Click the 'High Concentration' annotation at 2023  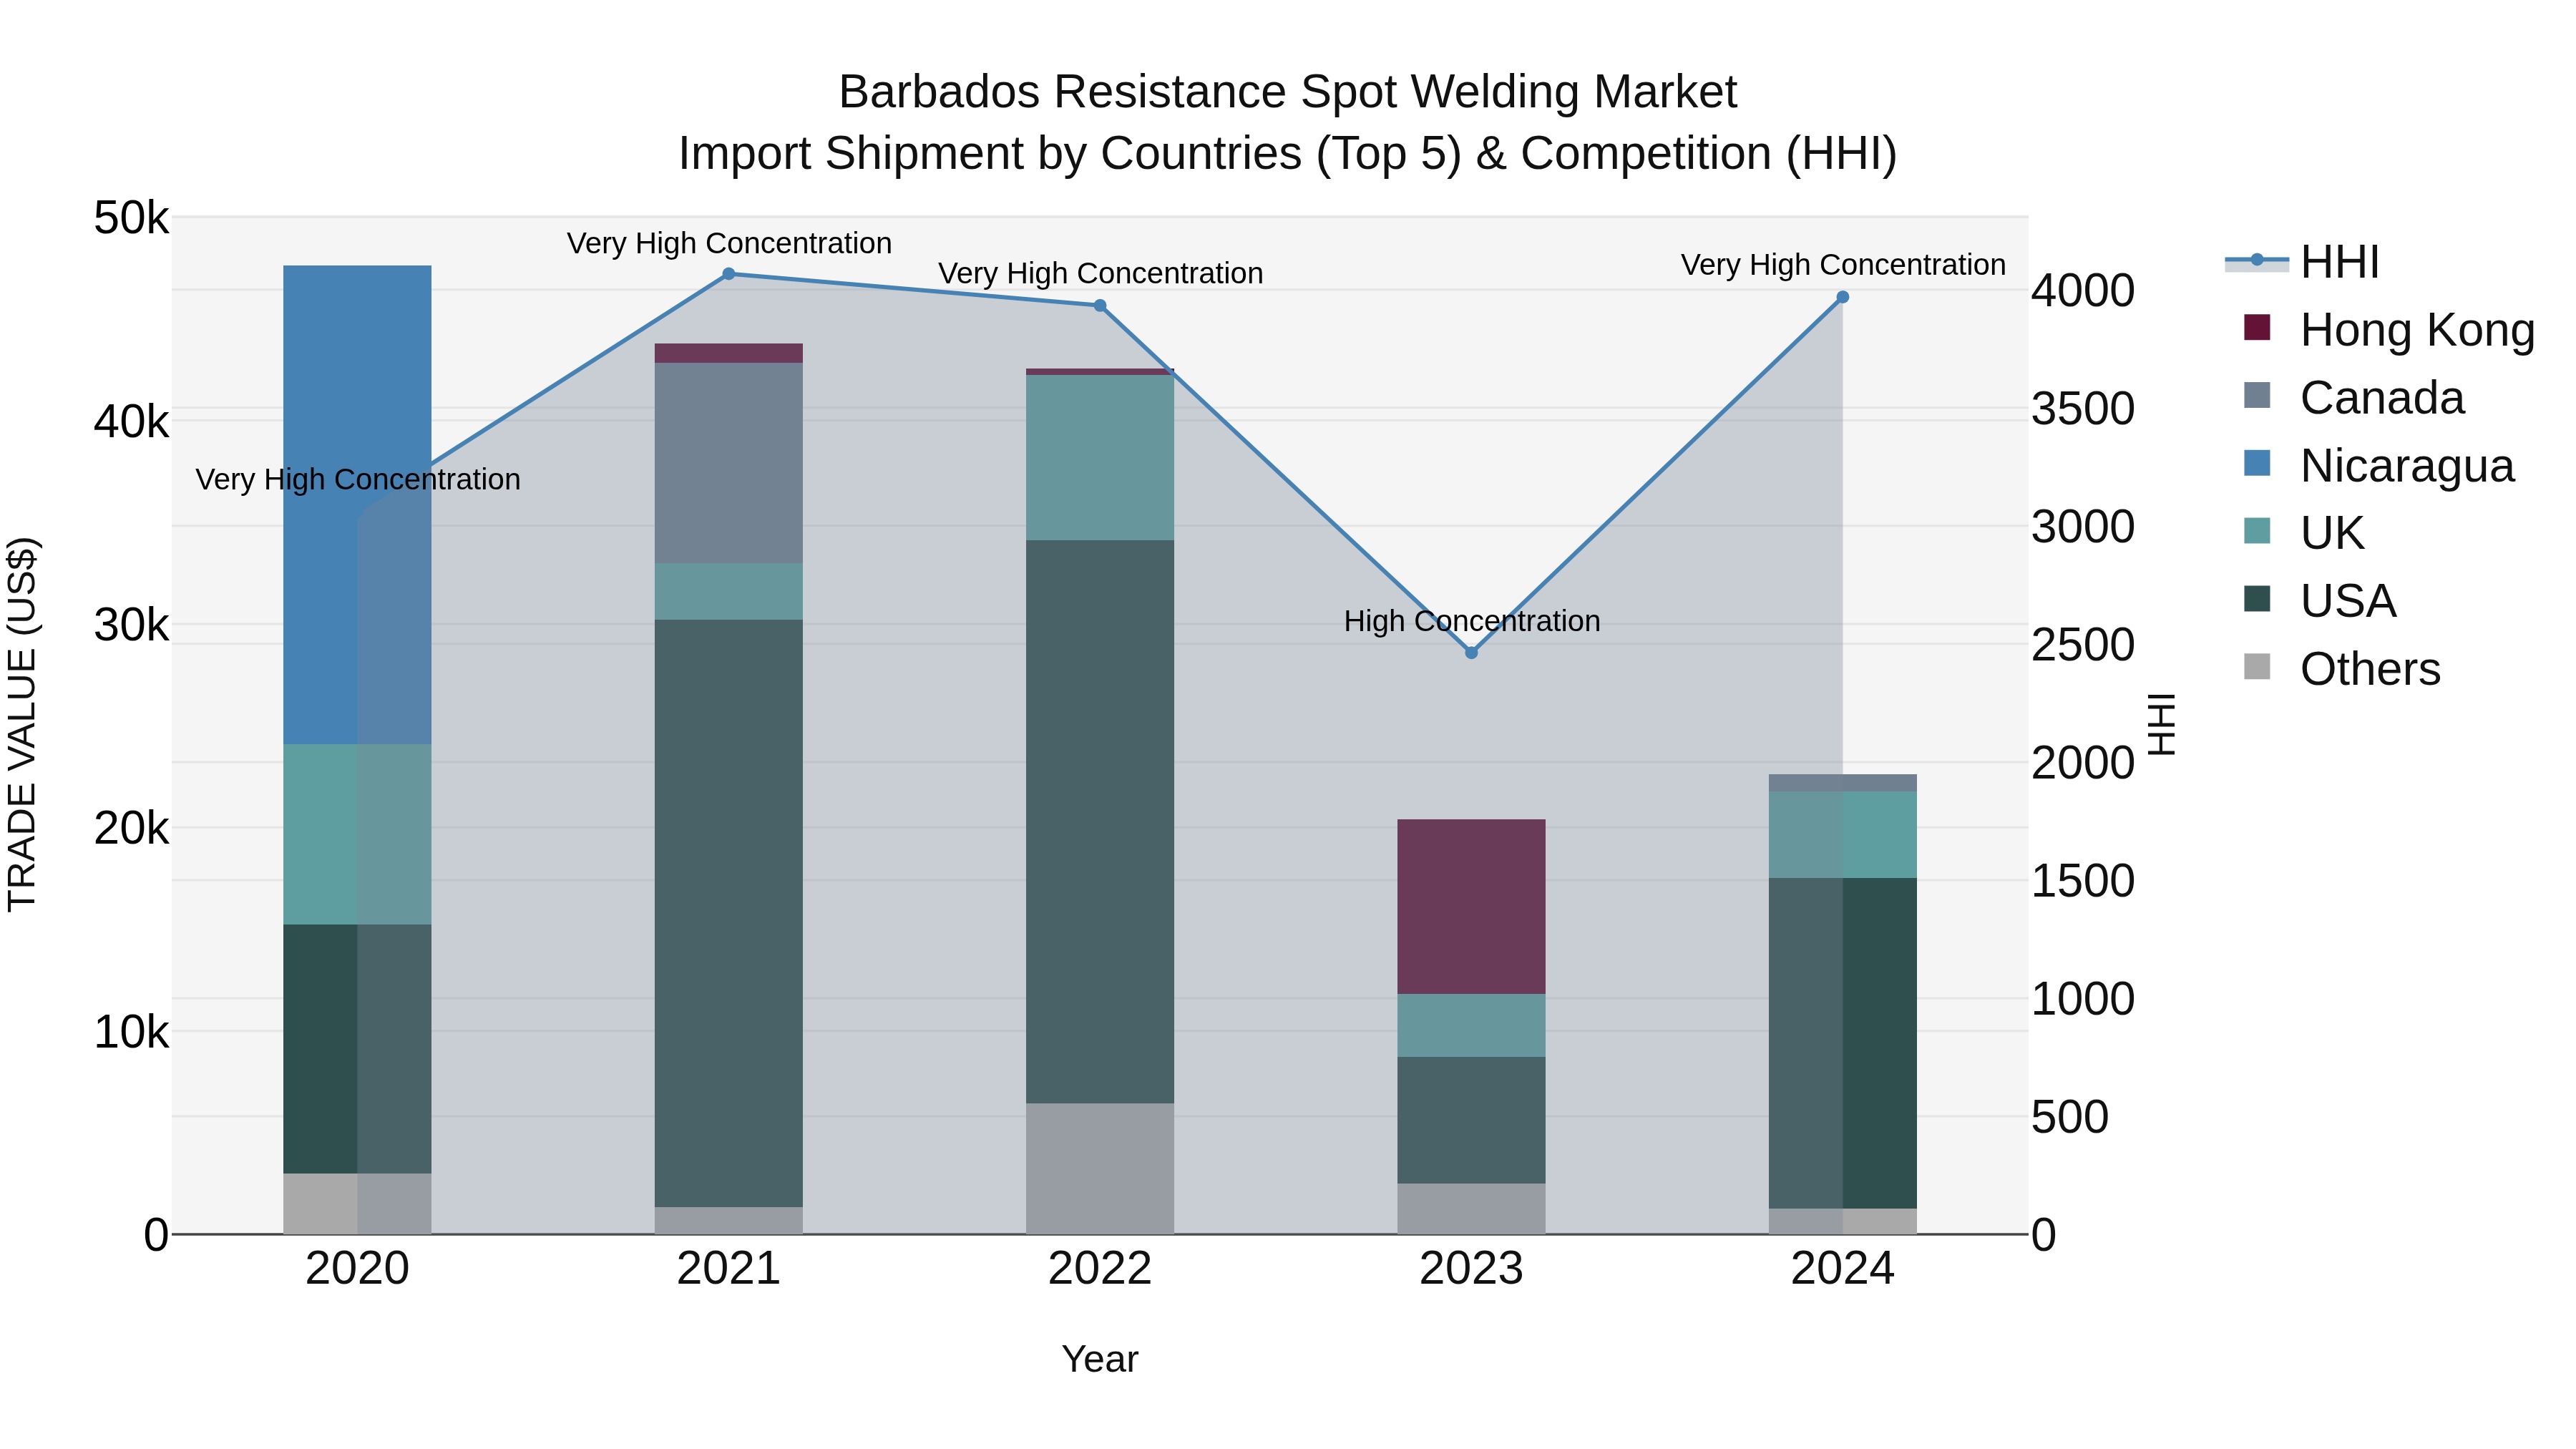[1472, 621]
